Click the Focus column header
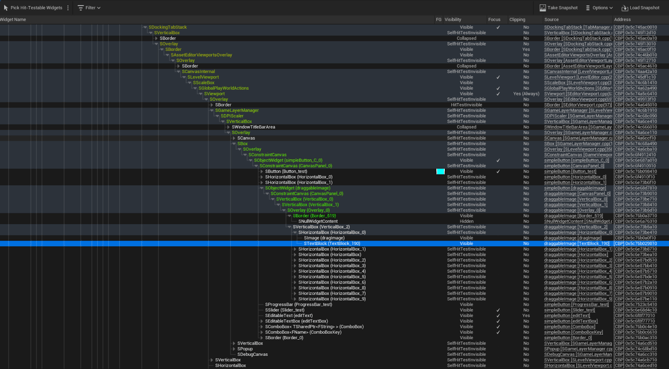669x369 pixels. [x=493, y=20]
